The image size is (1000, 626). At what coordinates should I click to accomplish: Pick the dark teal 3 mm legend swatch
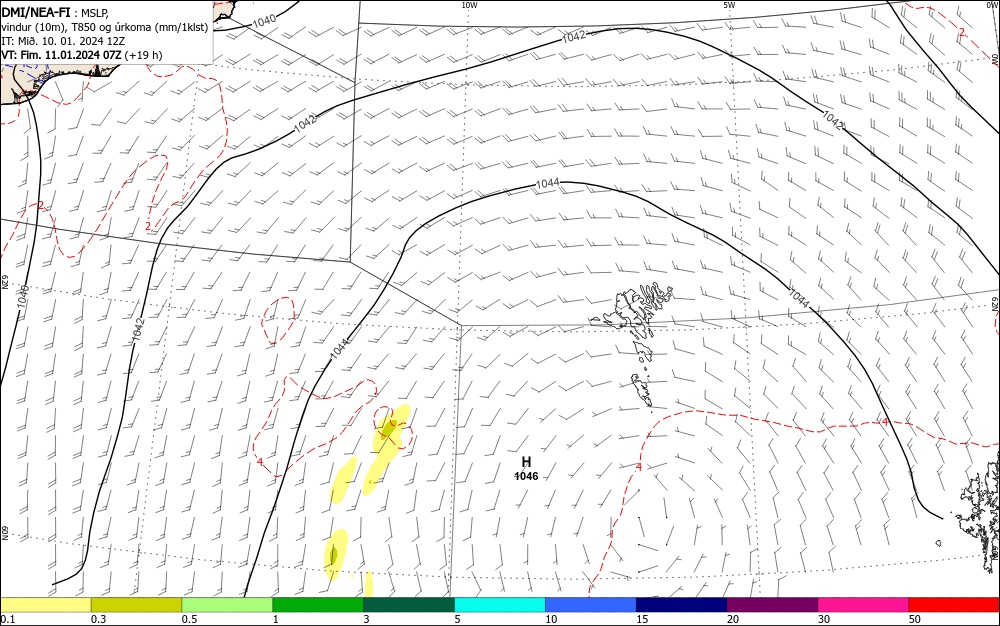(x=409, y=605)
